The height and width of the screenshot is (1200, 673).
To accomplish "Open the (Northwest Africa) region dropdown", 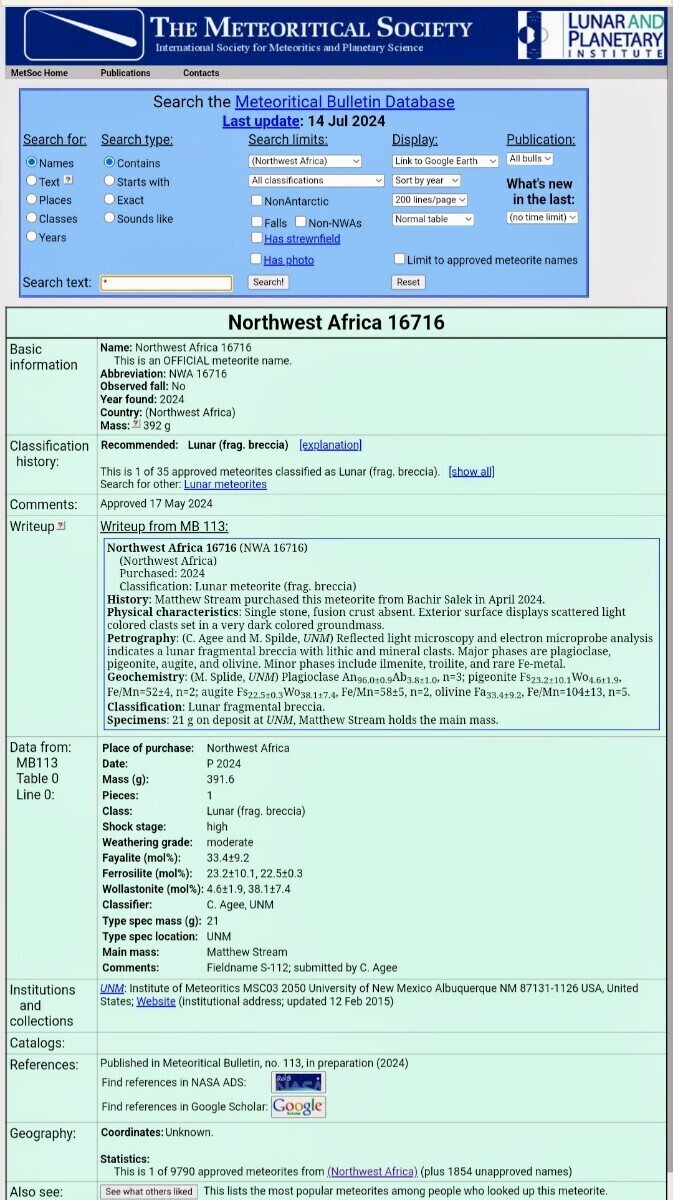I will [x=305, y=161].
